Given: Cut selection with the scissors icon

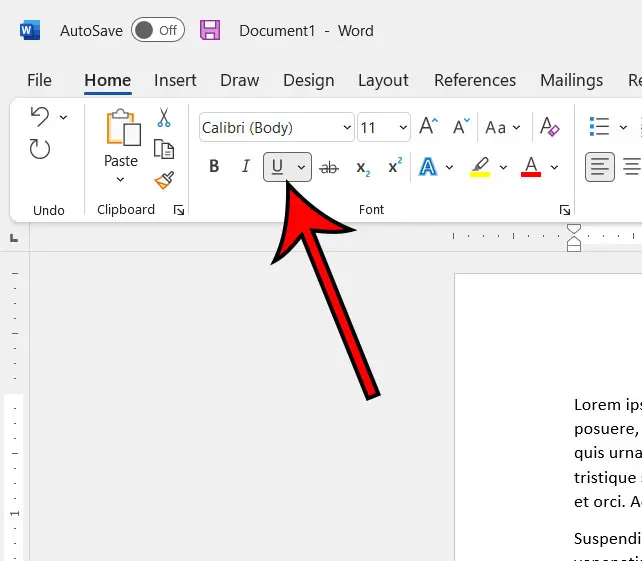Looking at the screenshot, I should click(164, 117).
